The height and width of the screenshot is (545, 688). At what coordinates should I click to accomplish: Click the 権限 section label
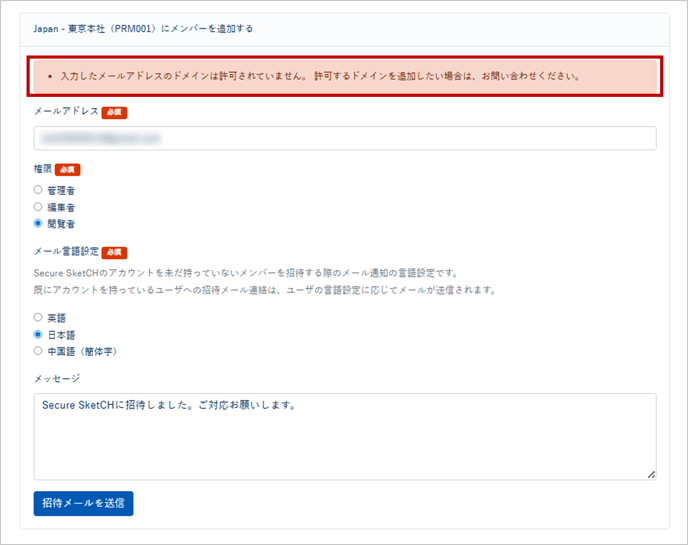coord(43,170)
